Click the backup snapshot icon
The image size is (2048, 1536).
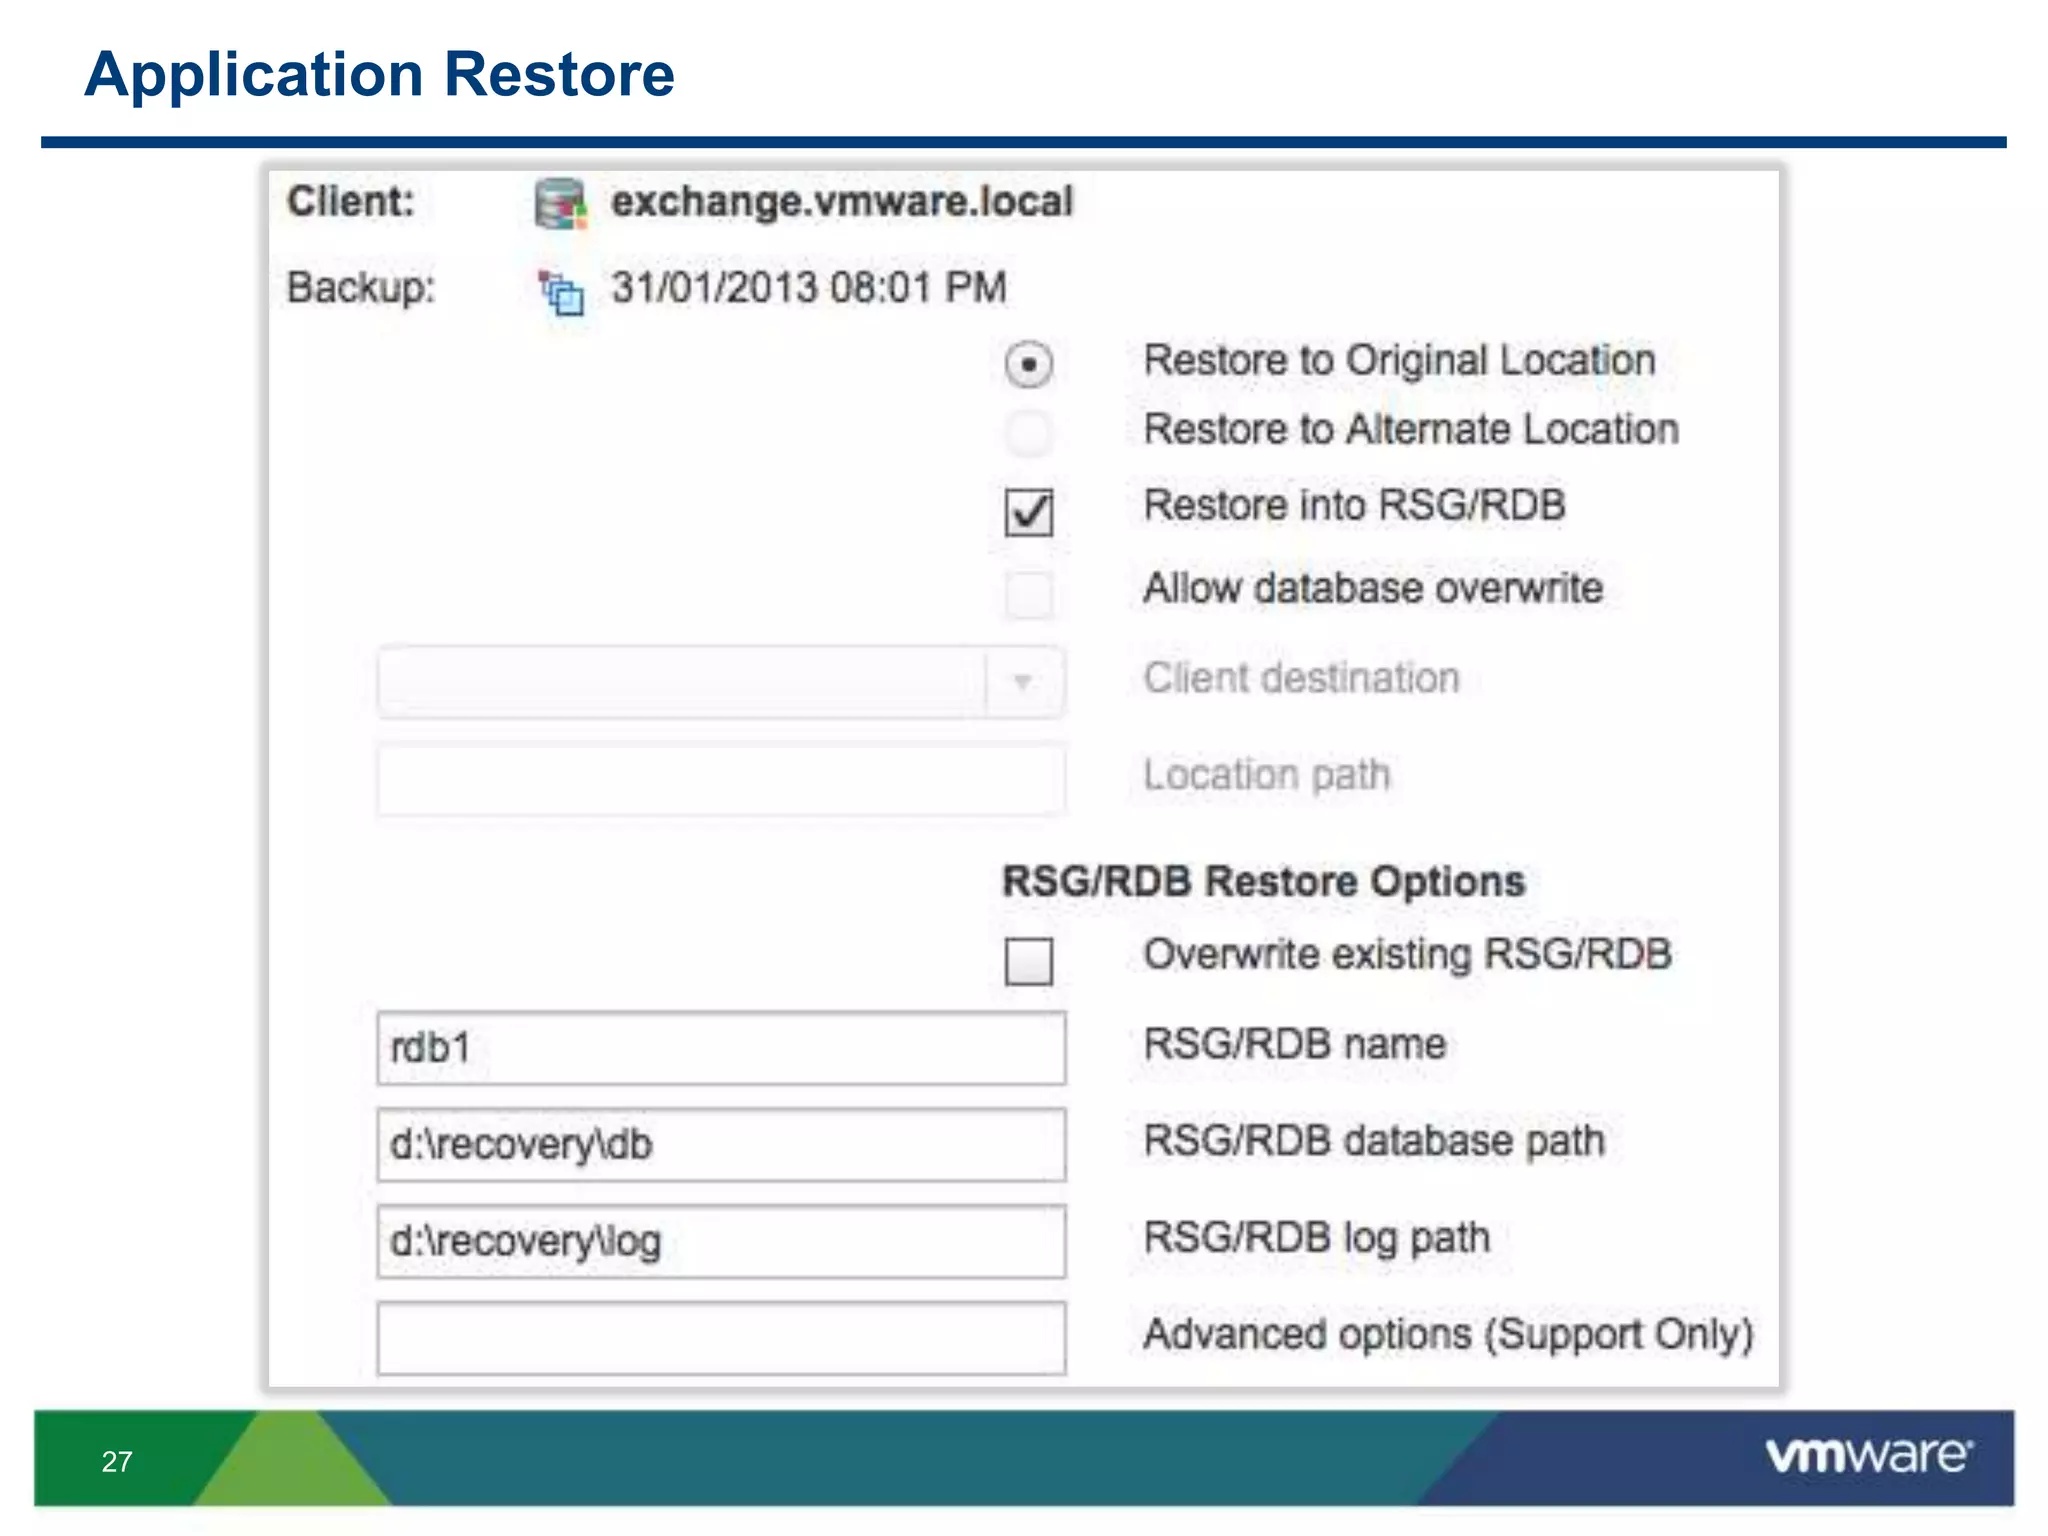coord(561,292)
